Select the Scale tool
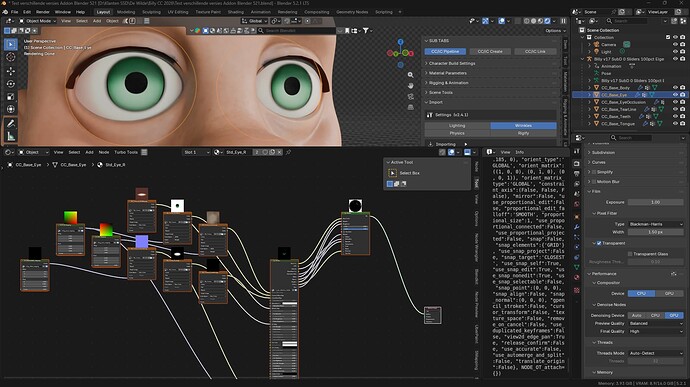The height and width of the screenshot is (387, 690). [x=11, y=96]
